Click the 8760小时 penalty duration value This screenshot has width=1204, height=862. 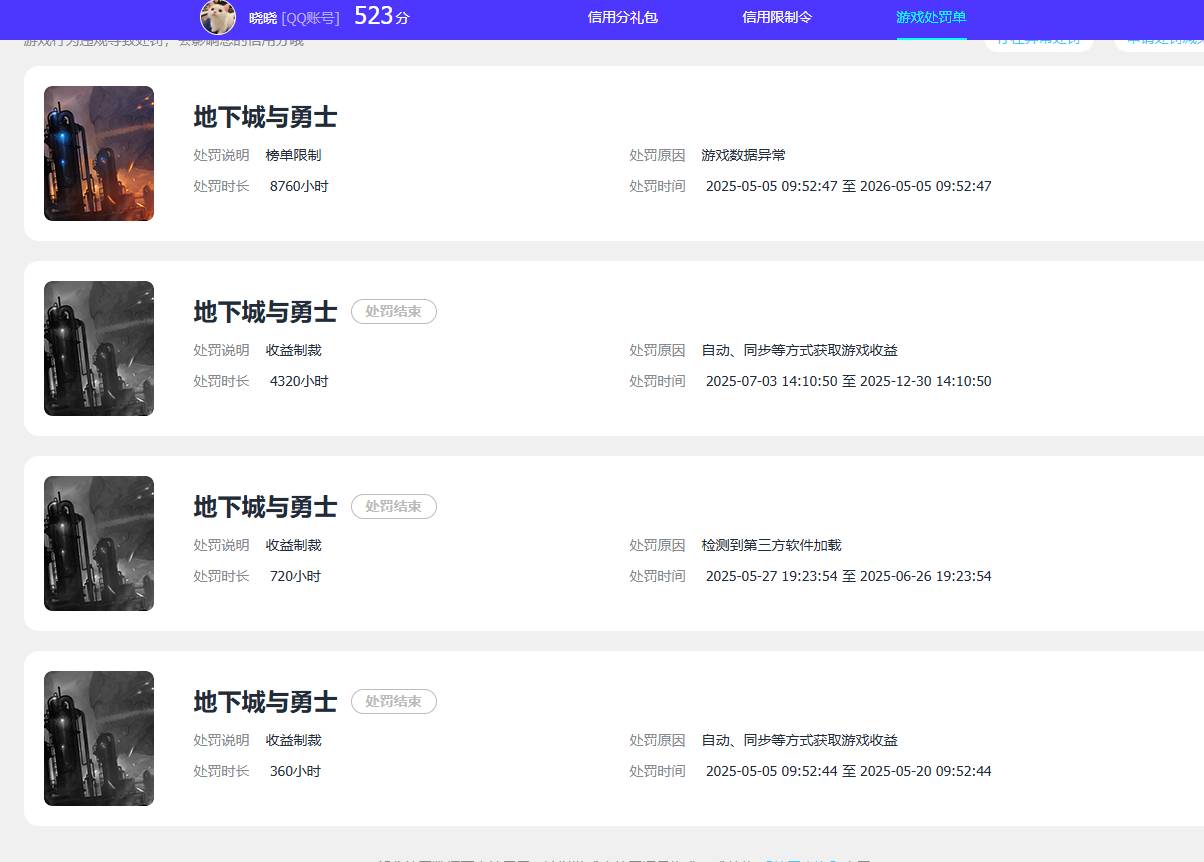(298, 186)
